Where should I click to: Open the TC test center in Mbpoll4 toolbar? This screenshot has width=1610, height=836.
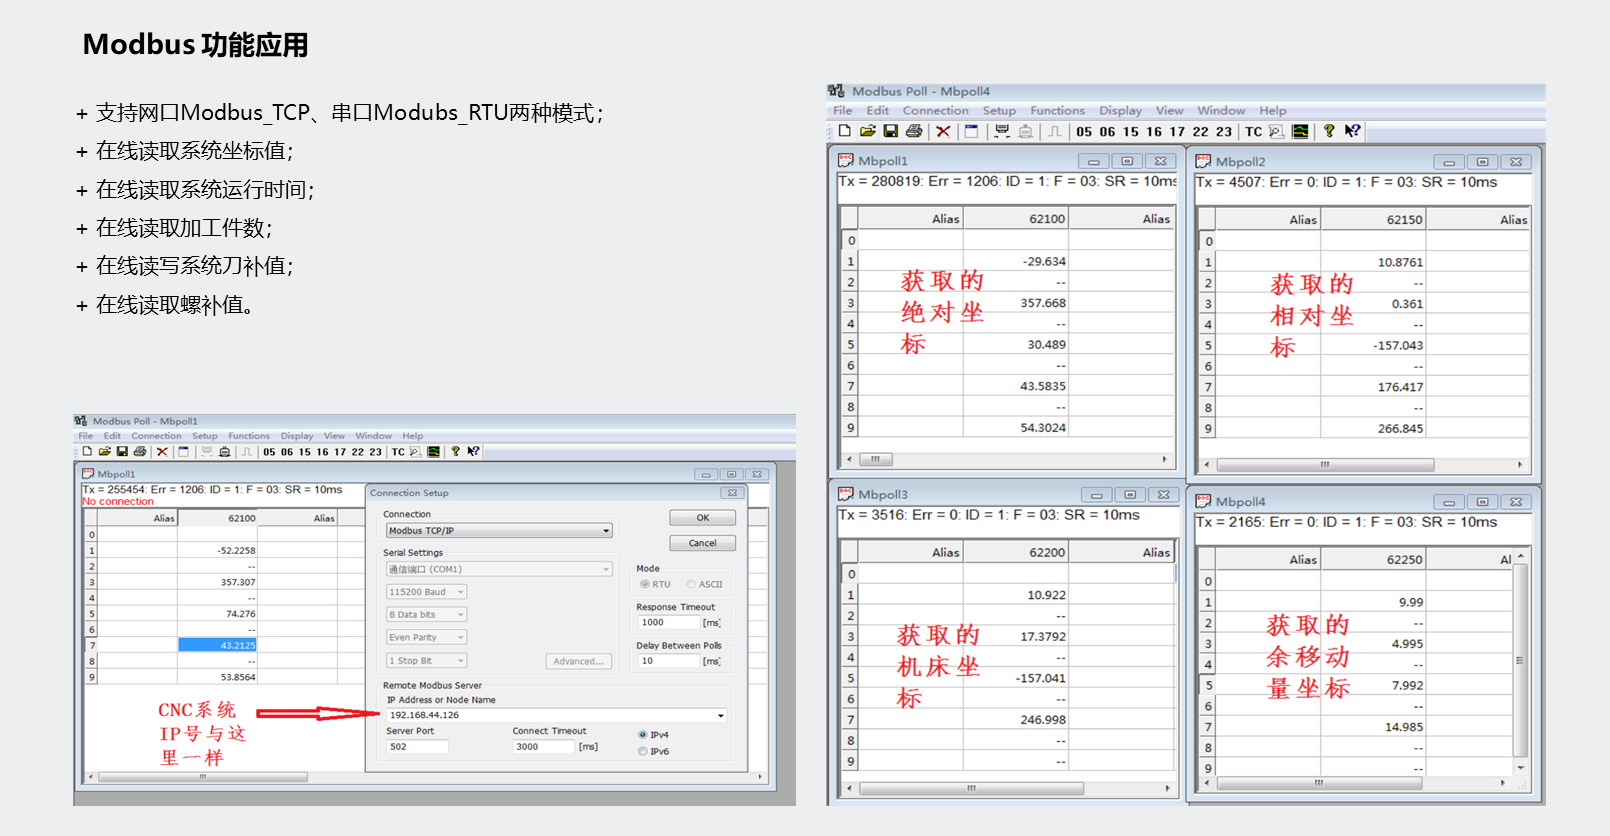1253,132
